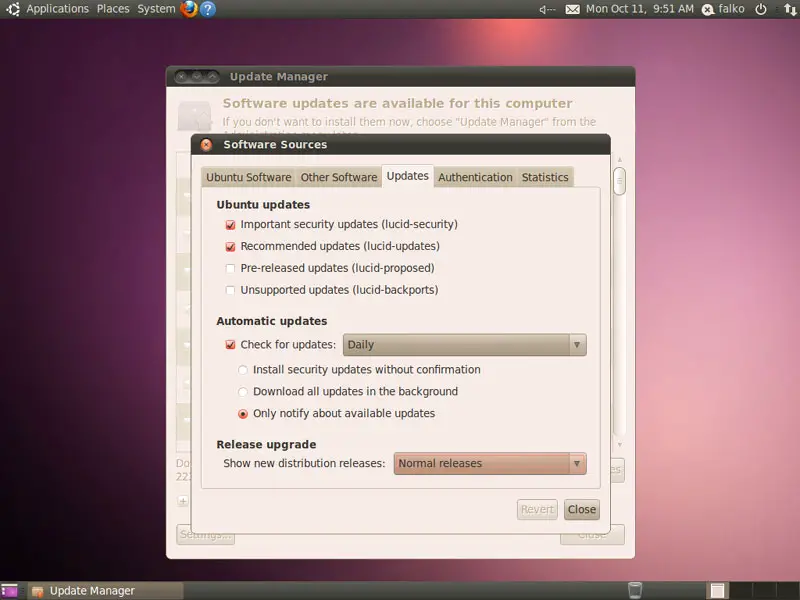Open the System menu
This screenshot has width=800, height=600.
tap(156, 9)
